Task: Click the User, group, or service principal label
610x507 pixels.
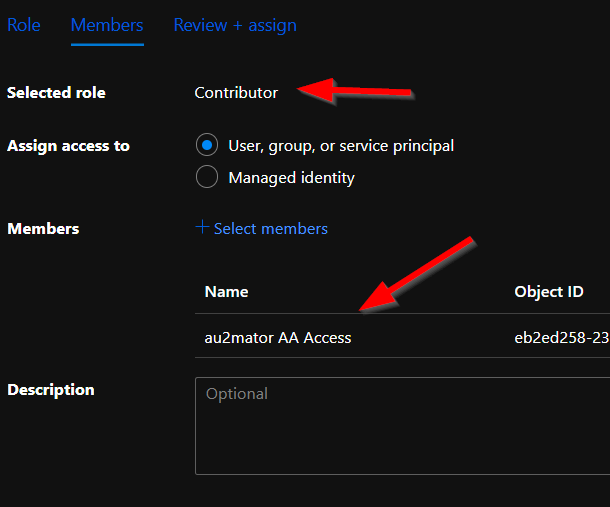Action: click(x=341, y=146)
